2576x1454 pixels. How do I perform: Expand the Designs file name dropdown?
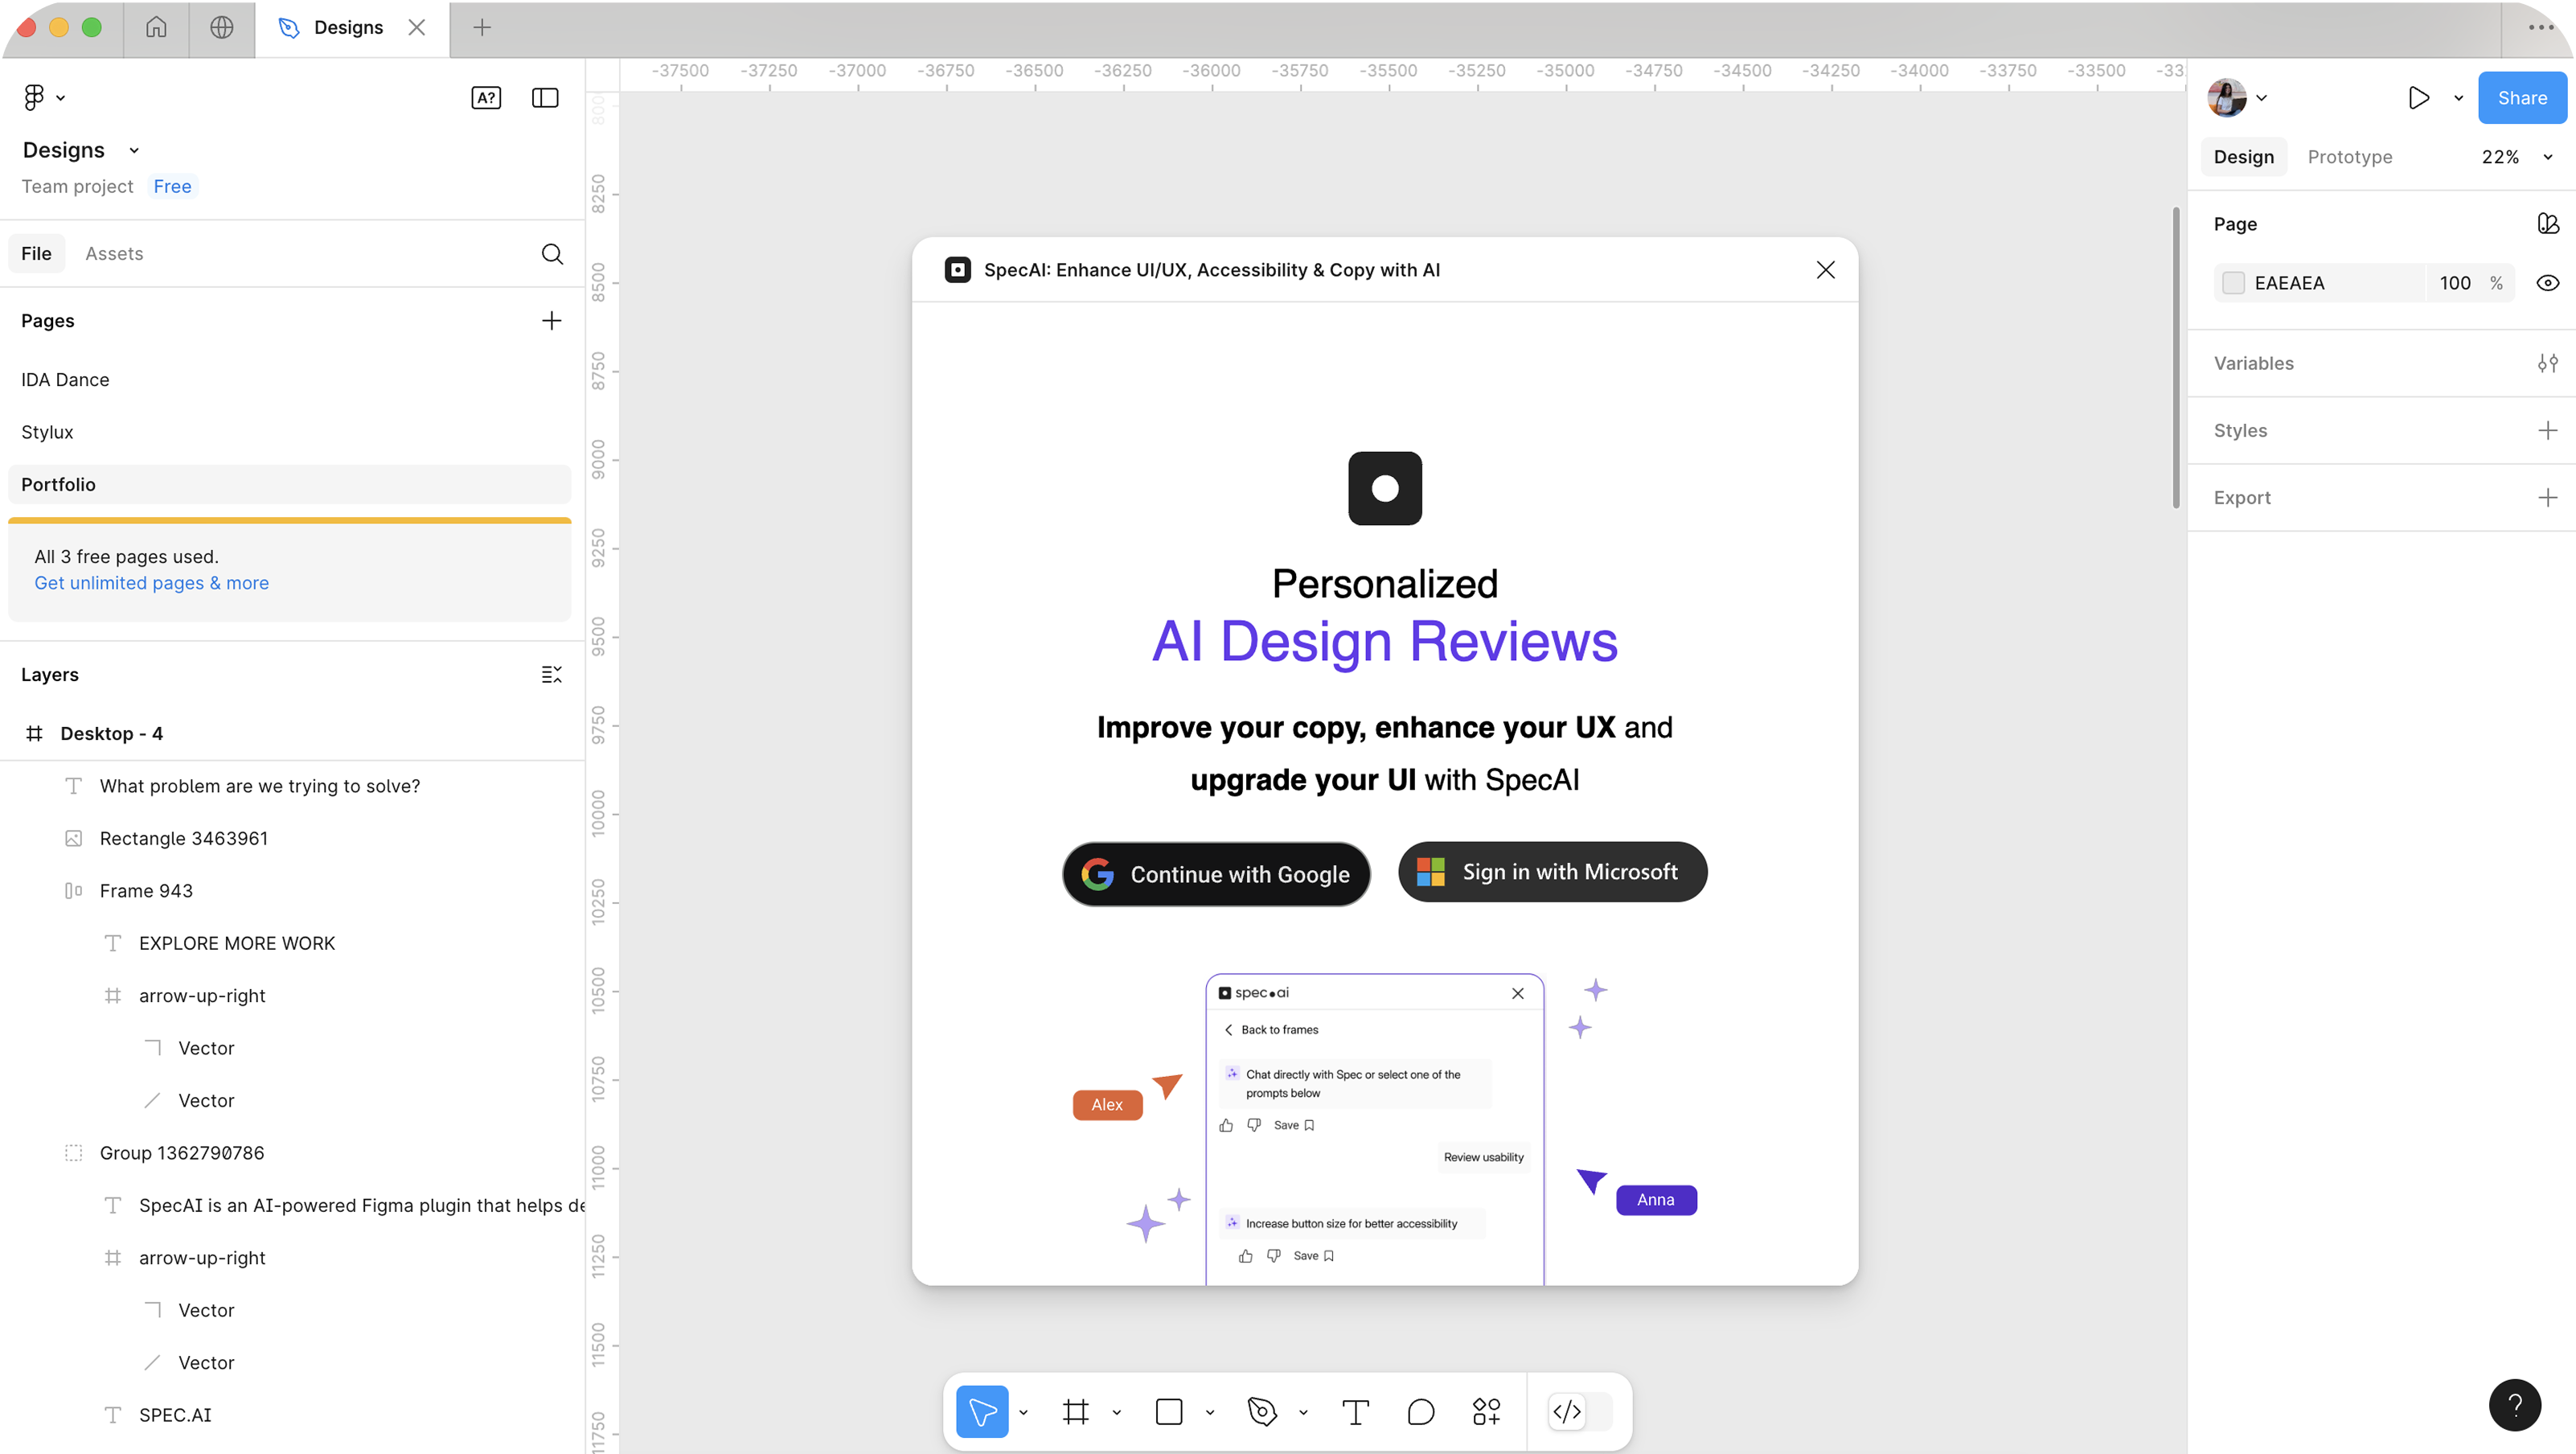coord(134,150)
